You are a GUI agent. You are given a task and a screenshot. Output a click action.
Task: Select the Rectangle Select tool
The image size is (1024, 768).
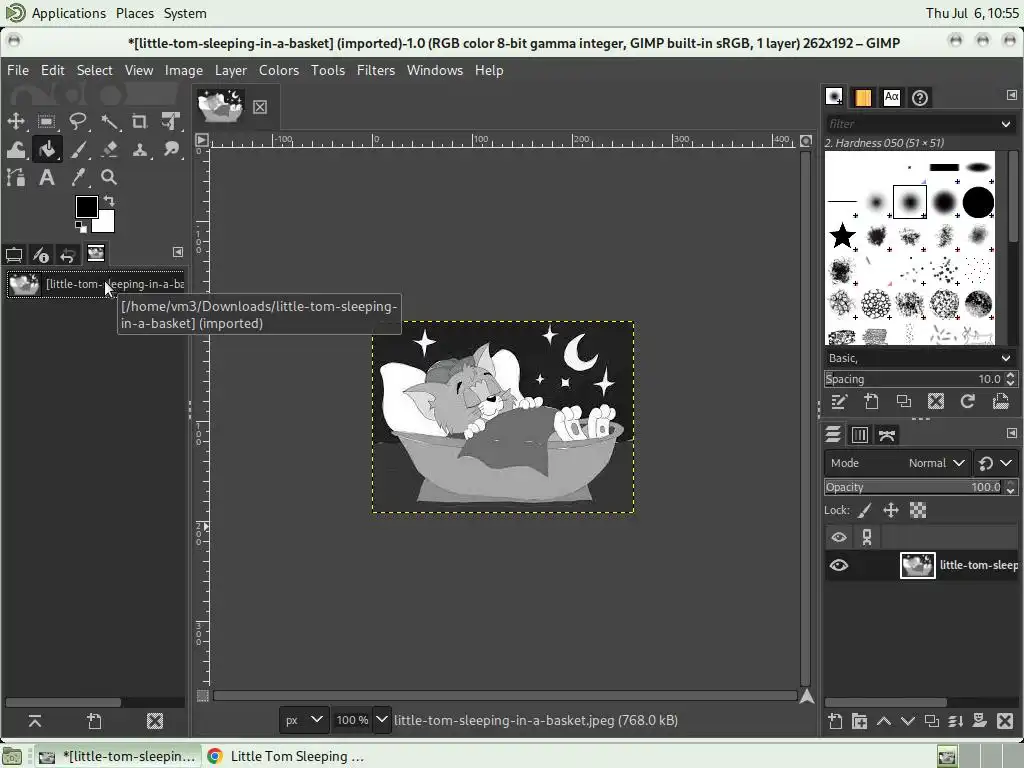pyautogui.click(x=46, y=121)
